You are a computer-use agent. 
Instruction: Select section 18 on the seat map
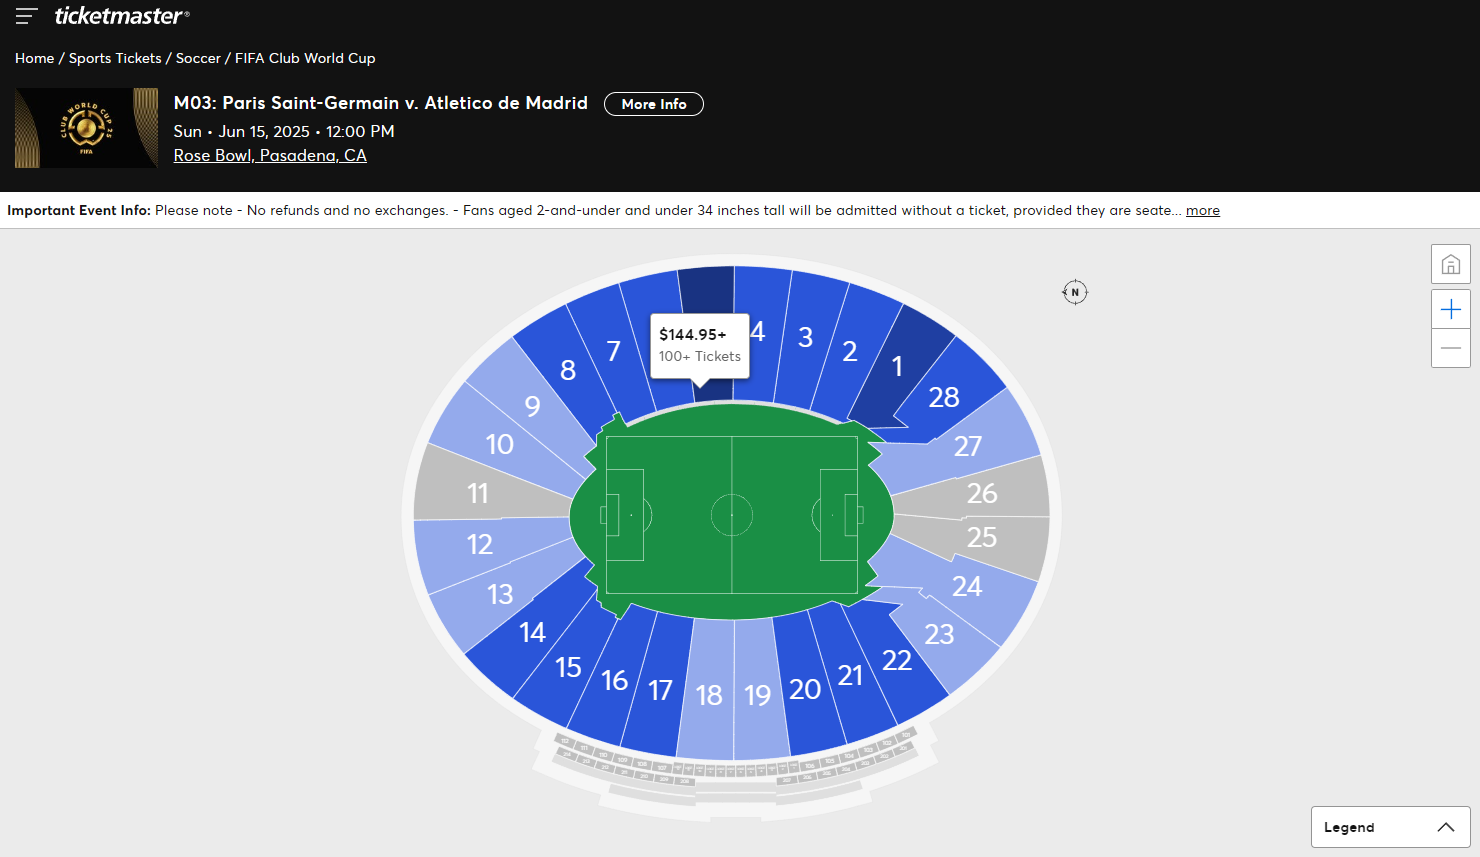[709, 693]
